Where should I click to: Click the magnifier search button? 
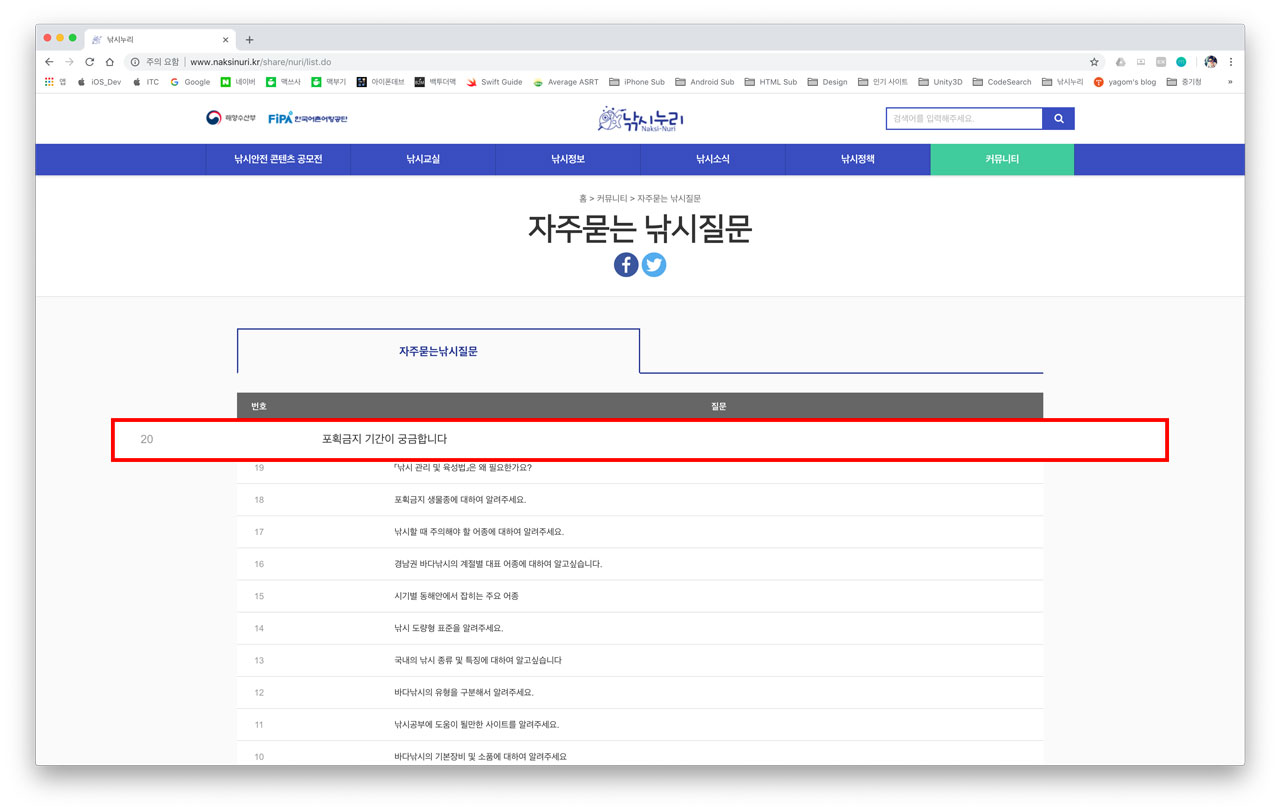coord(1058,118)
